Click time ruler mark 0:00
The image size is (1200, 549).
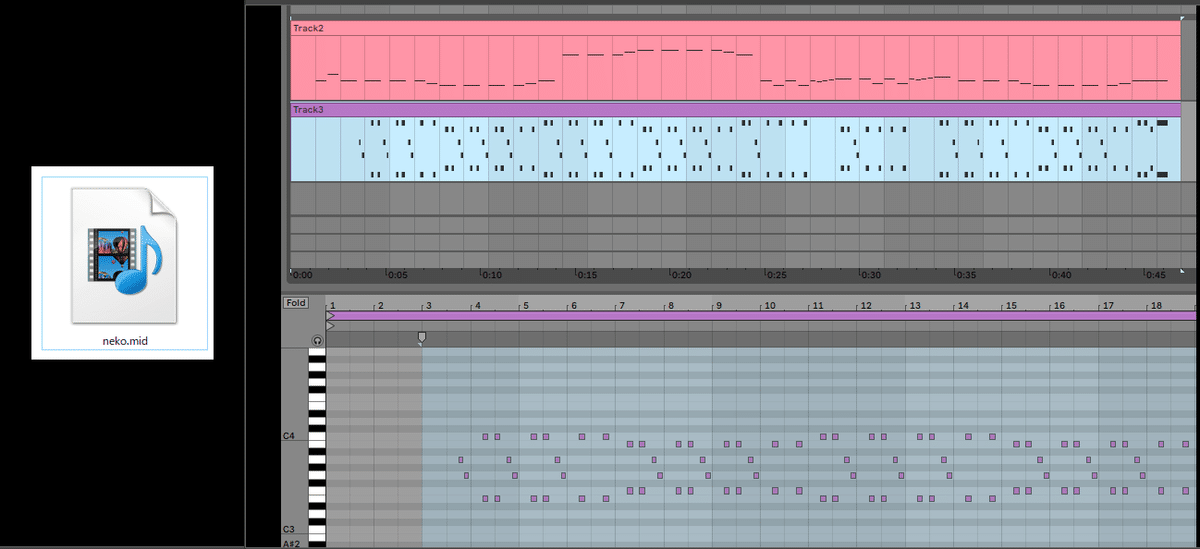(x=302, y=274)
